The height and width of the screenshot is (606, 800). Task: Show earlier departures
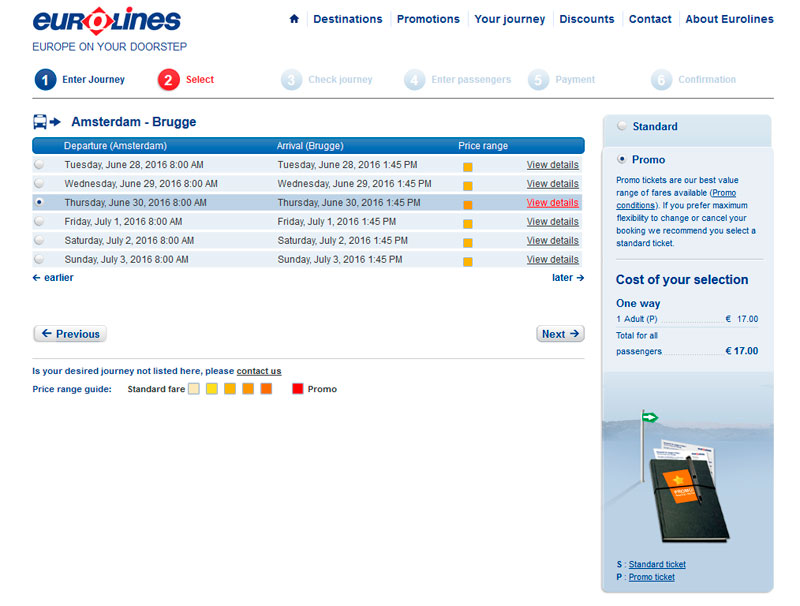[53, 277]
